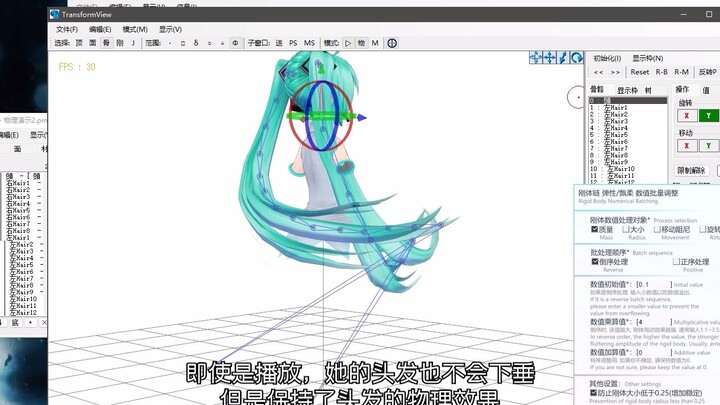Screen dimensions: 720x405
Task: Open the 送 sub-window
Action: pos(279,43)
